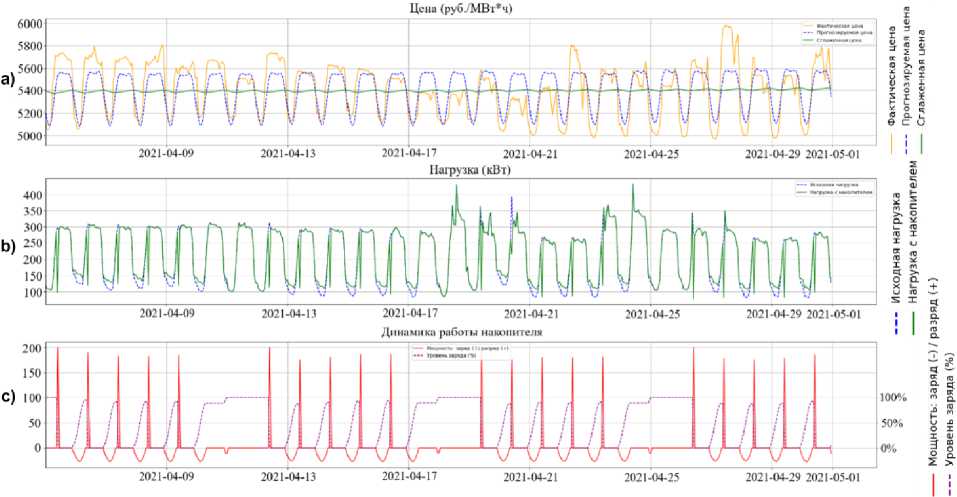Screen dimensions: 957x497
Task: Click date '2021-05-01' under price chart
Action: [x=834, y=154]
